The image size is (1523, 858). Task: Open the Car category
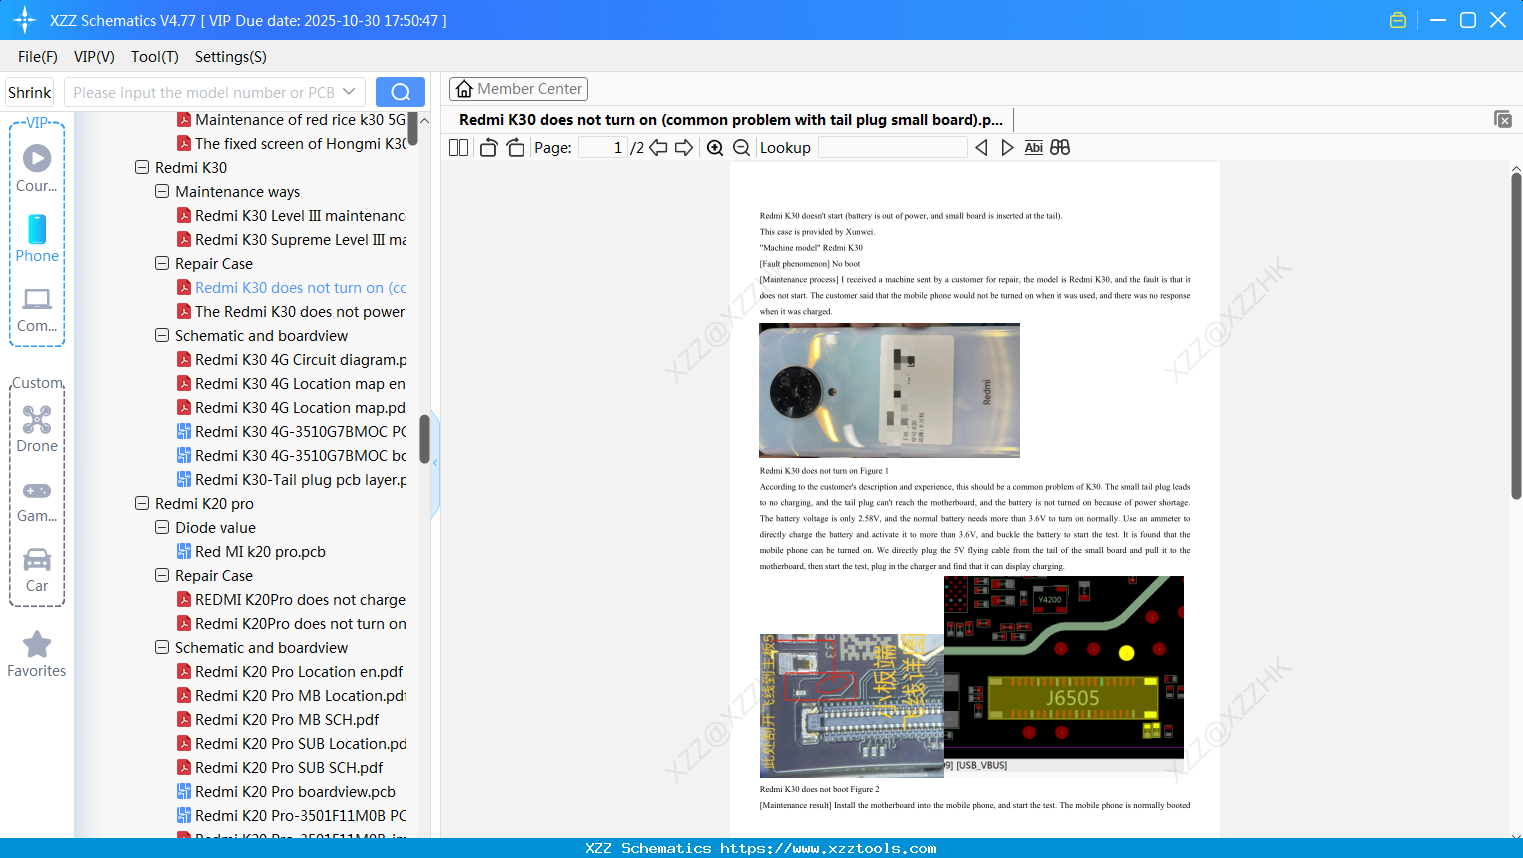(37, 570)
